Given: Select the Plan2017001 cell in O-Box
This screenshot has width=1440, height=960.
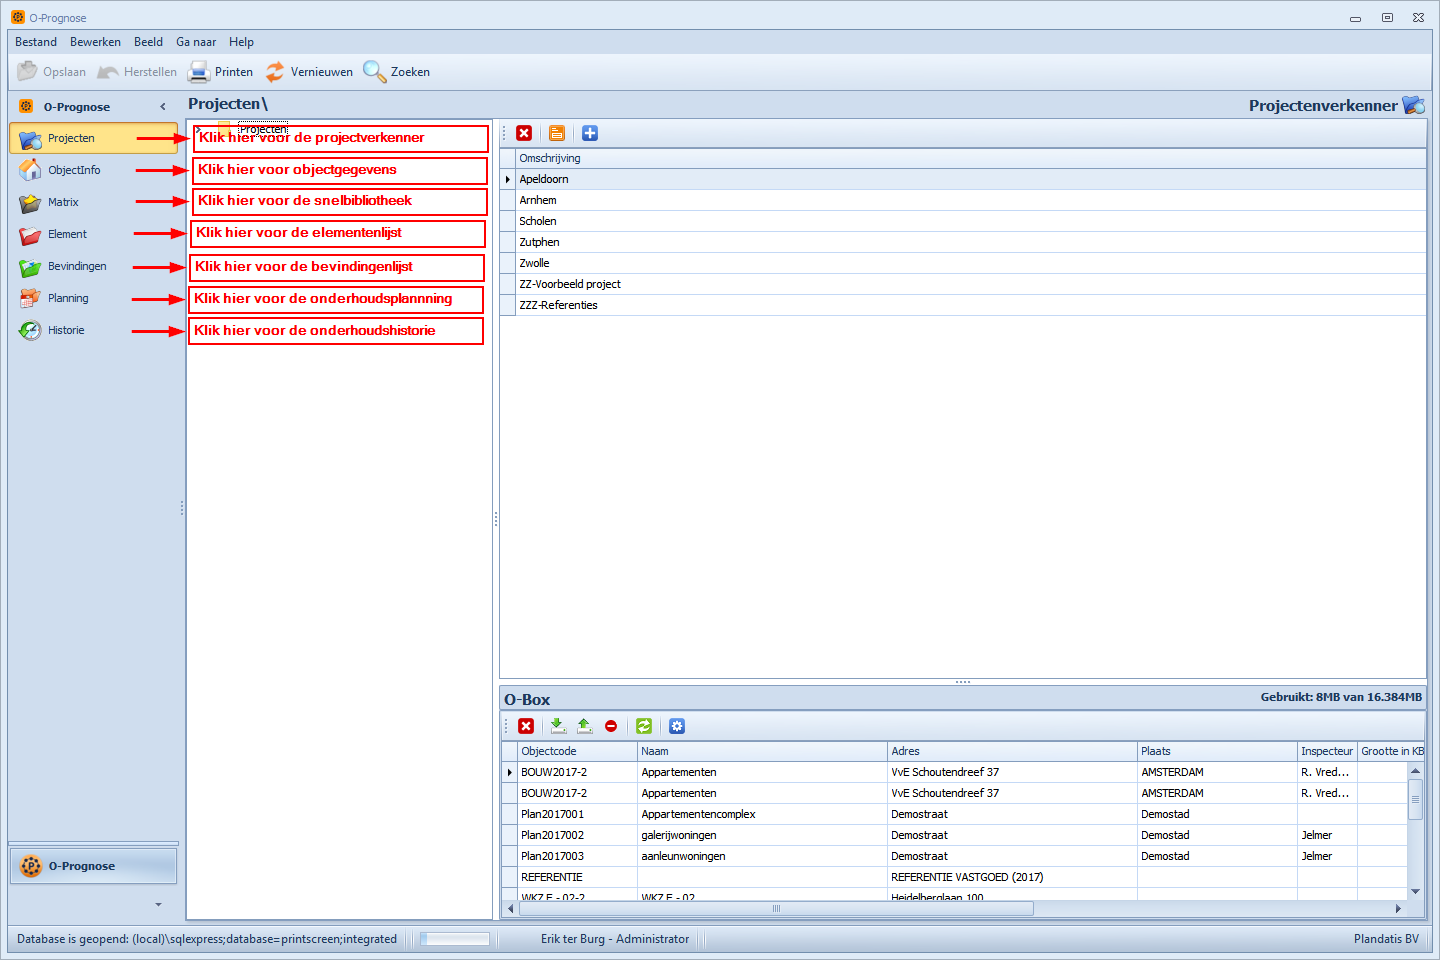Looking at the screenshot, I should click(577, 814).
